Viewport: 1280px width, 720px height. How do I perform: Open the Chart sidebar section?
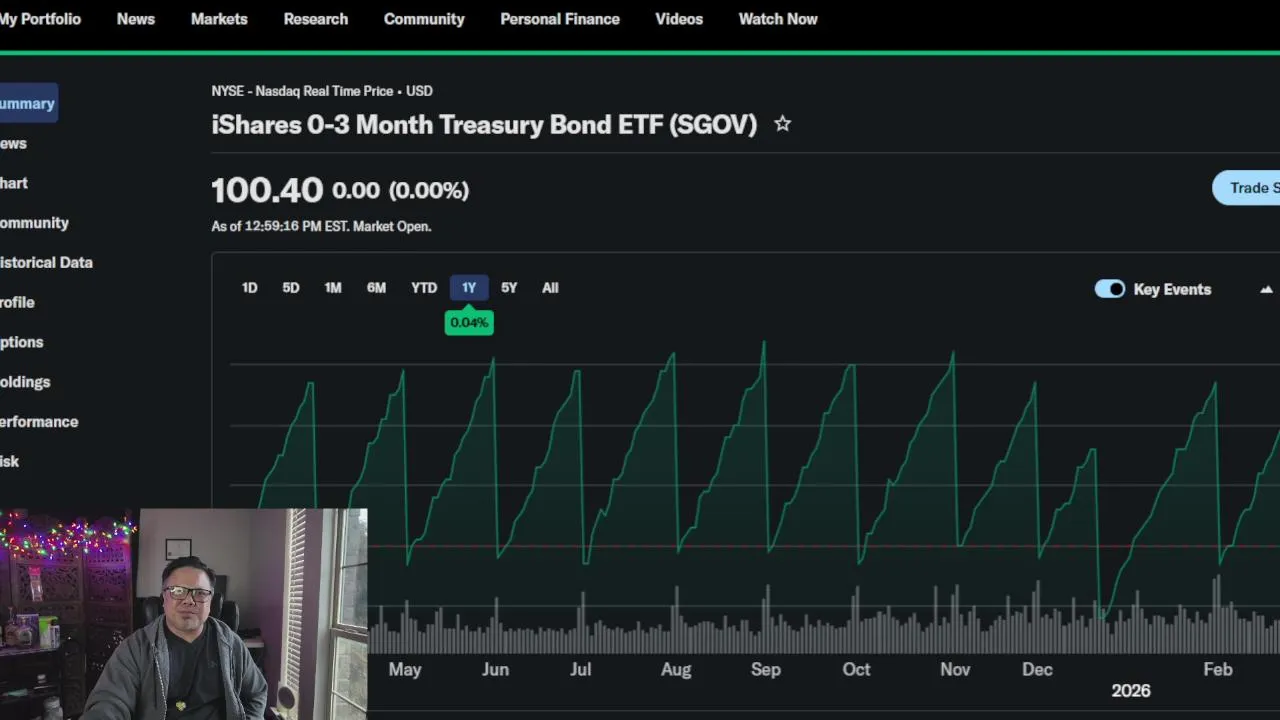coord(14,183)
